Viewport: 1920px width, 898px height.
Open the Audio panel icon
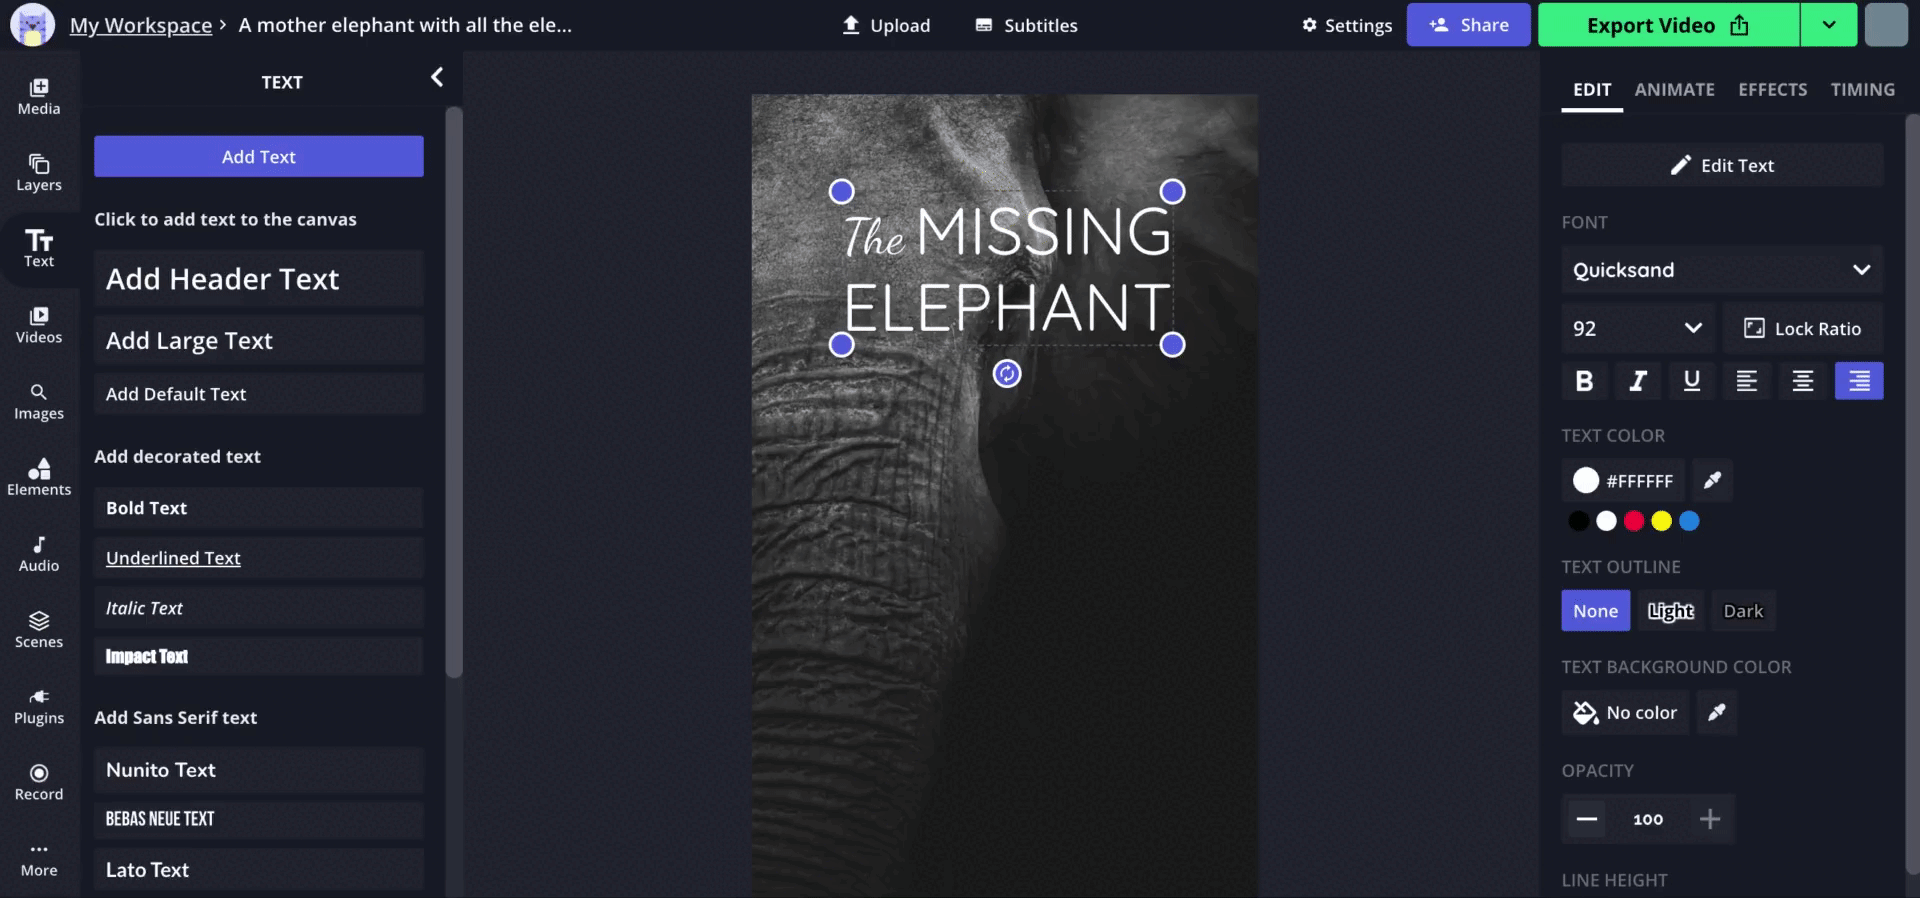click(39, 553)
